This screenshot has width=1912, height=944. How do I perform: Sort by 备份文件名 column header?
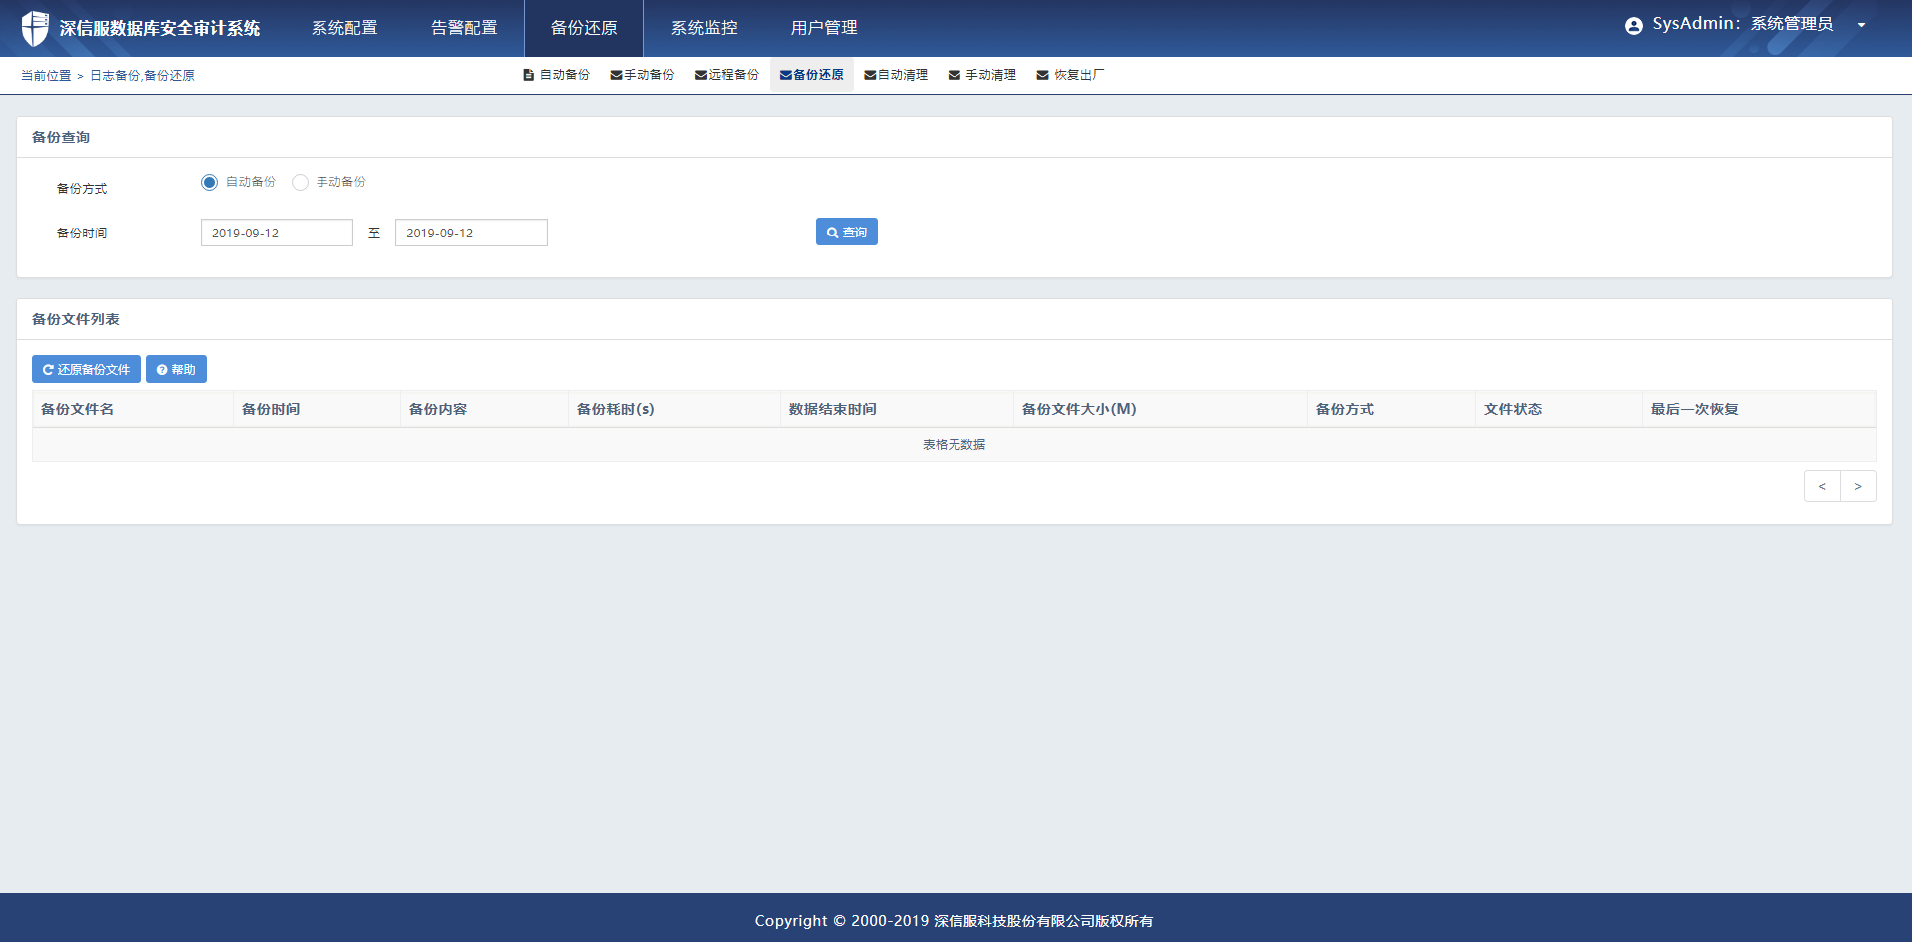(x=78, y=409)
